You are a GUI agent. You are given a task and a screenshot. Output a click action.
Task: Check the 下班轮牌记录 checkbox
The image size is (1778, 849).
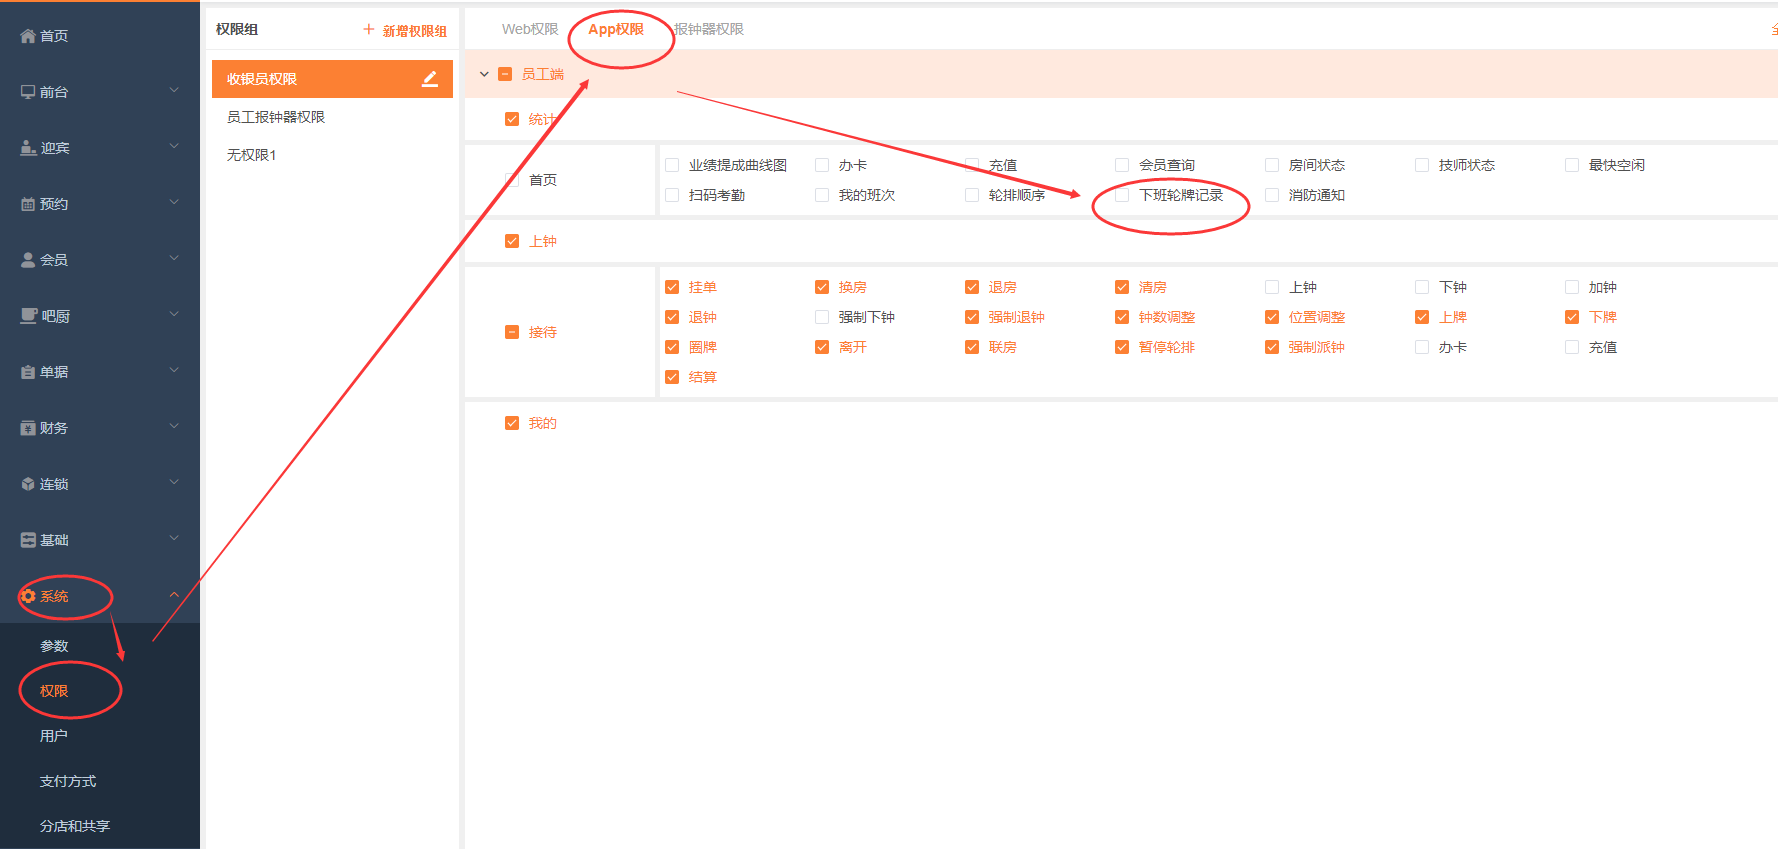1122,195
